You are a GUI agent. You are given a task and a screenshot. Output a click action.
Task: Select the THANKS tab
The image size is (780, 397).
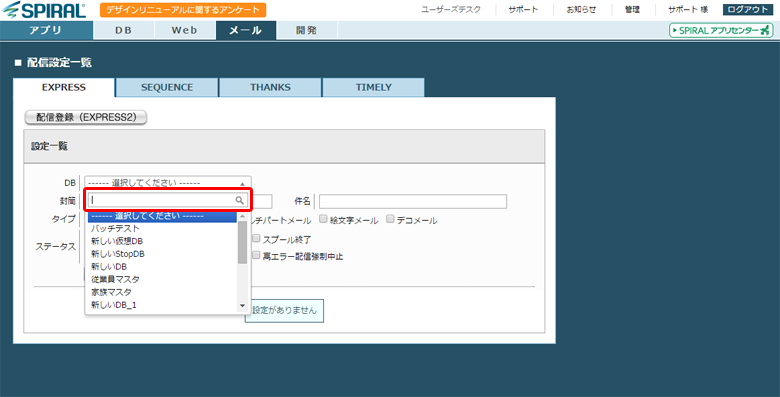(x=270, y=88)
